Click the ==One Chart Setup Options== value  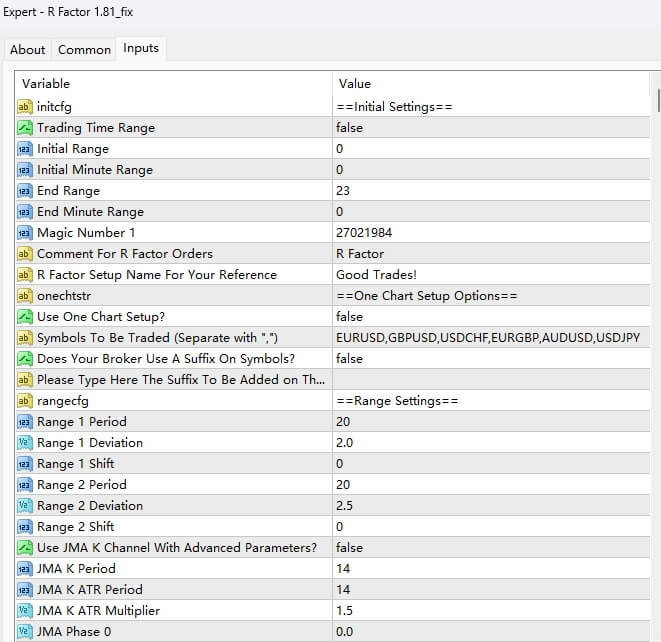pyautogui.click(x=427, y=296)
